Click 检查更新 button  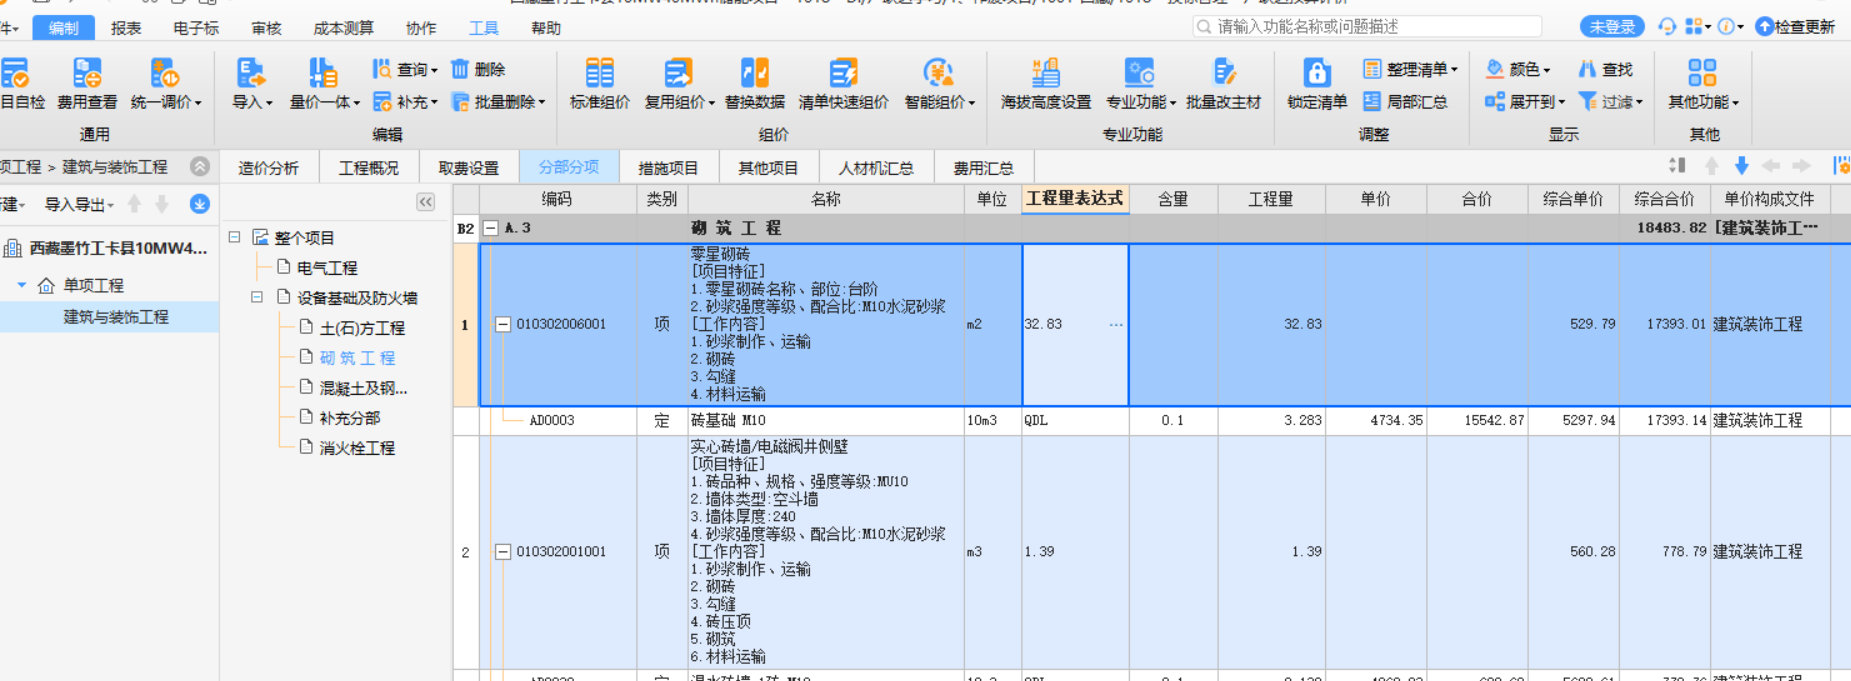point(1796,27)
